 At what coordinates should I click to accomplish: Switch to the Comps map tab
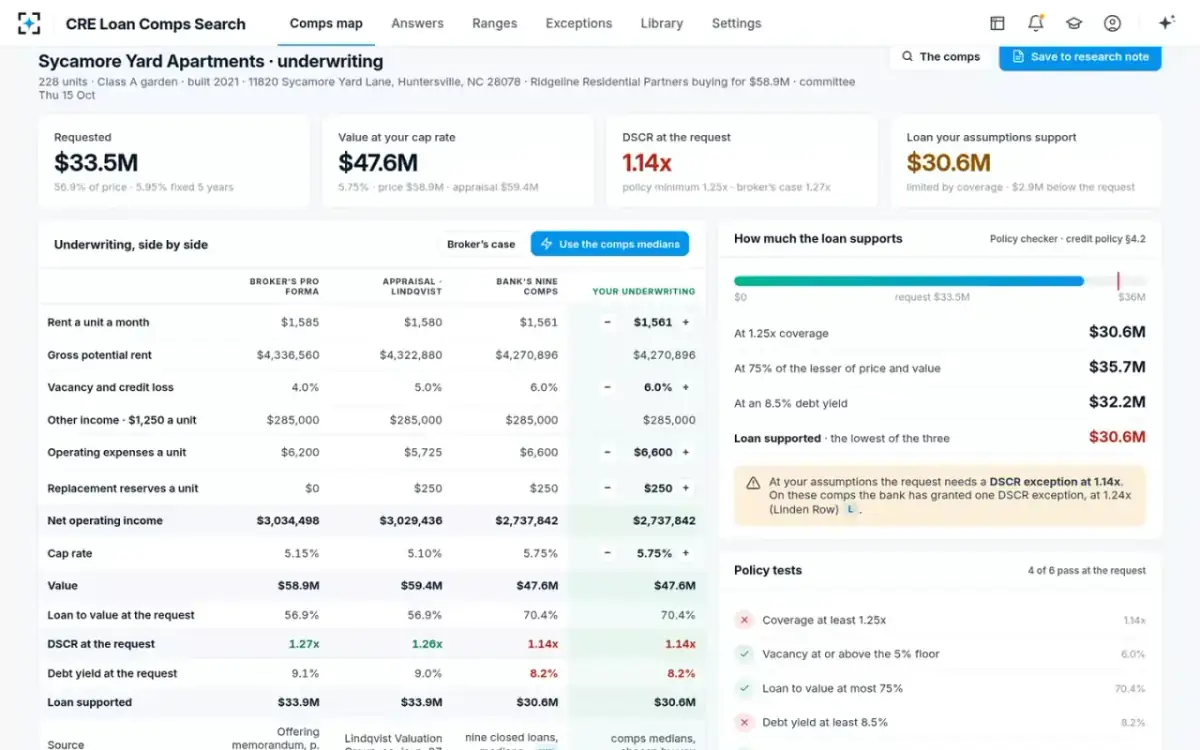326,23
